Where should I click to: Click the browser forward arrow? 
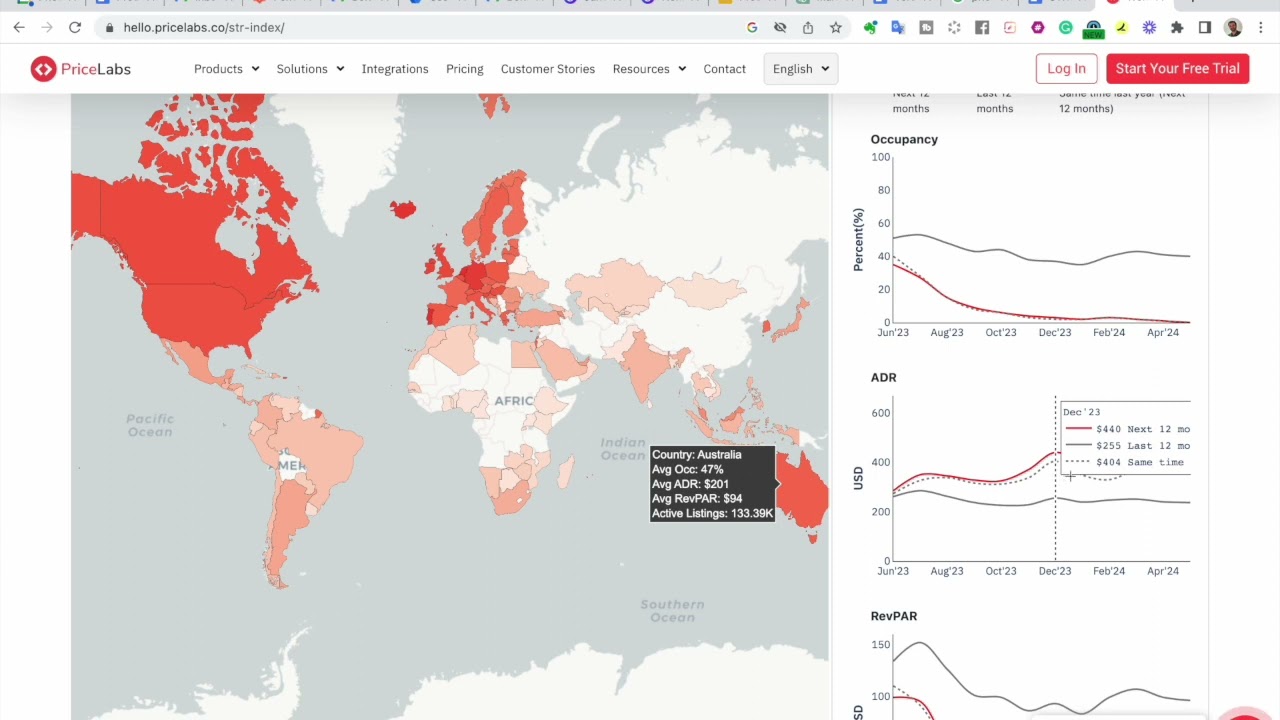click(46, 27)
